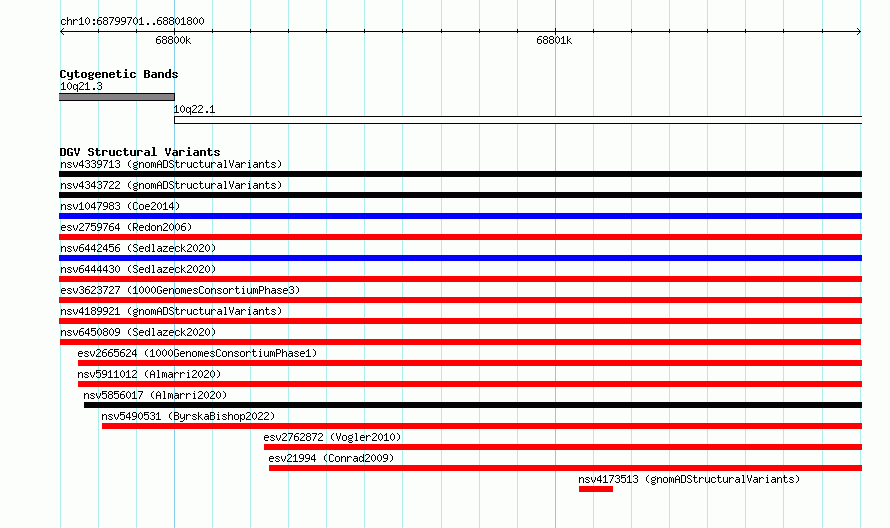Select esv2665624 1000GenomesConsortiumPhase1 label
Screen dimensions: 890x528
pyautogui.click(x=197, y=353)
